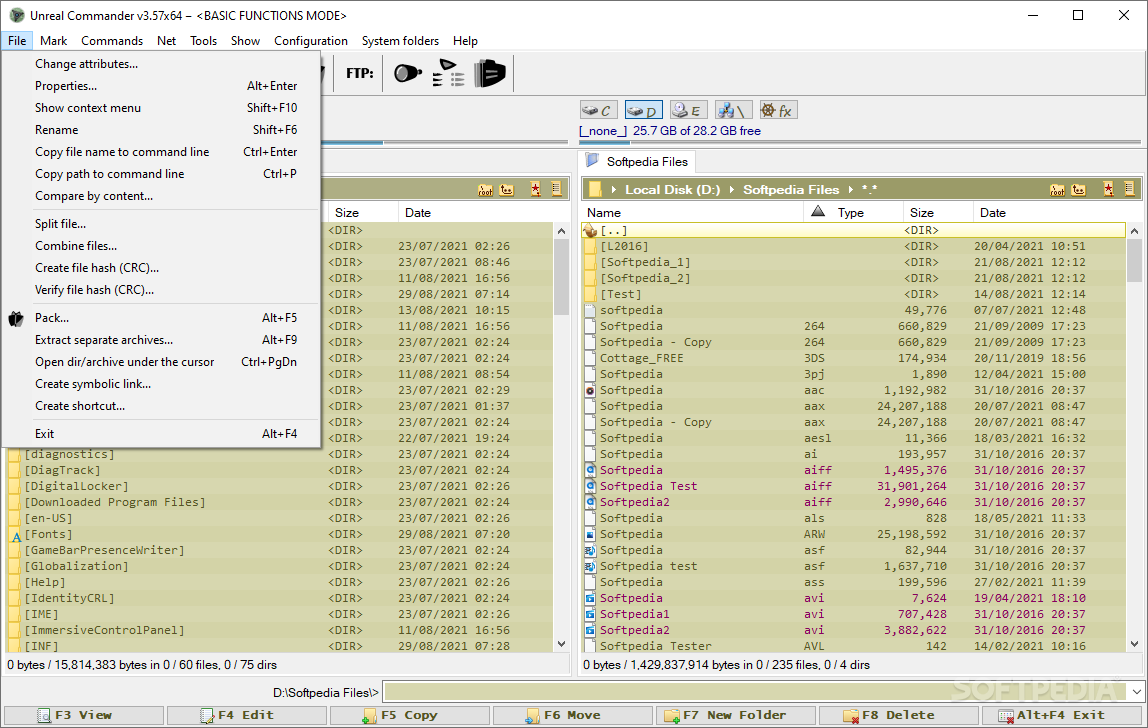Click the F3 View button

coord(84,716)
